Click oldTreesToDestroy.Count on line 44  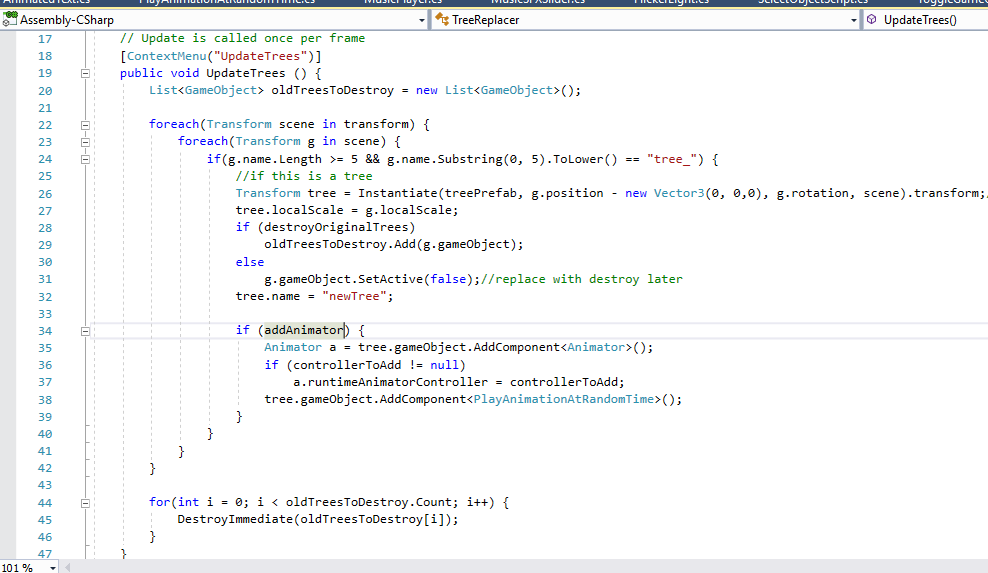point(369,502)
